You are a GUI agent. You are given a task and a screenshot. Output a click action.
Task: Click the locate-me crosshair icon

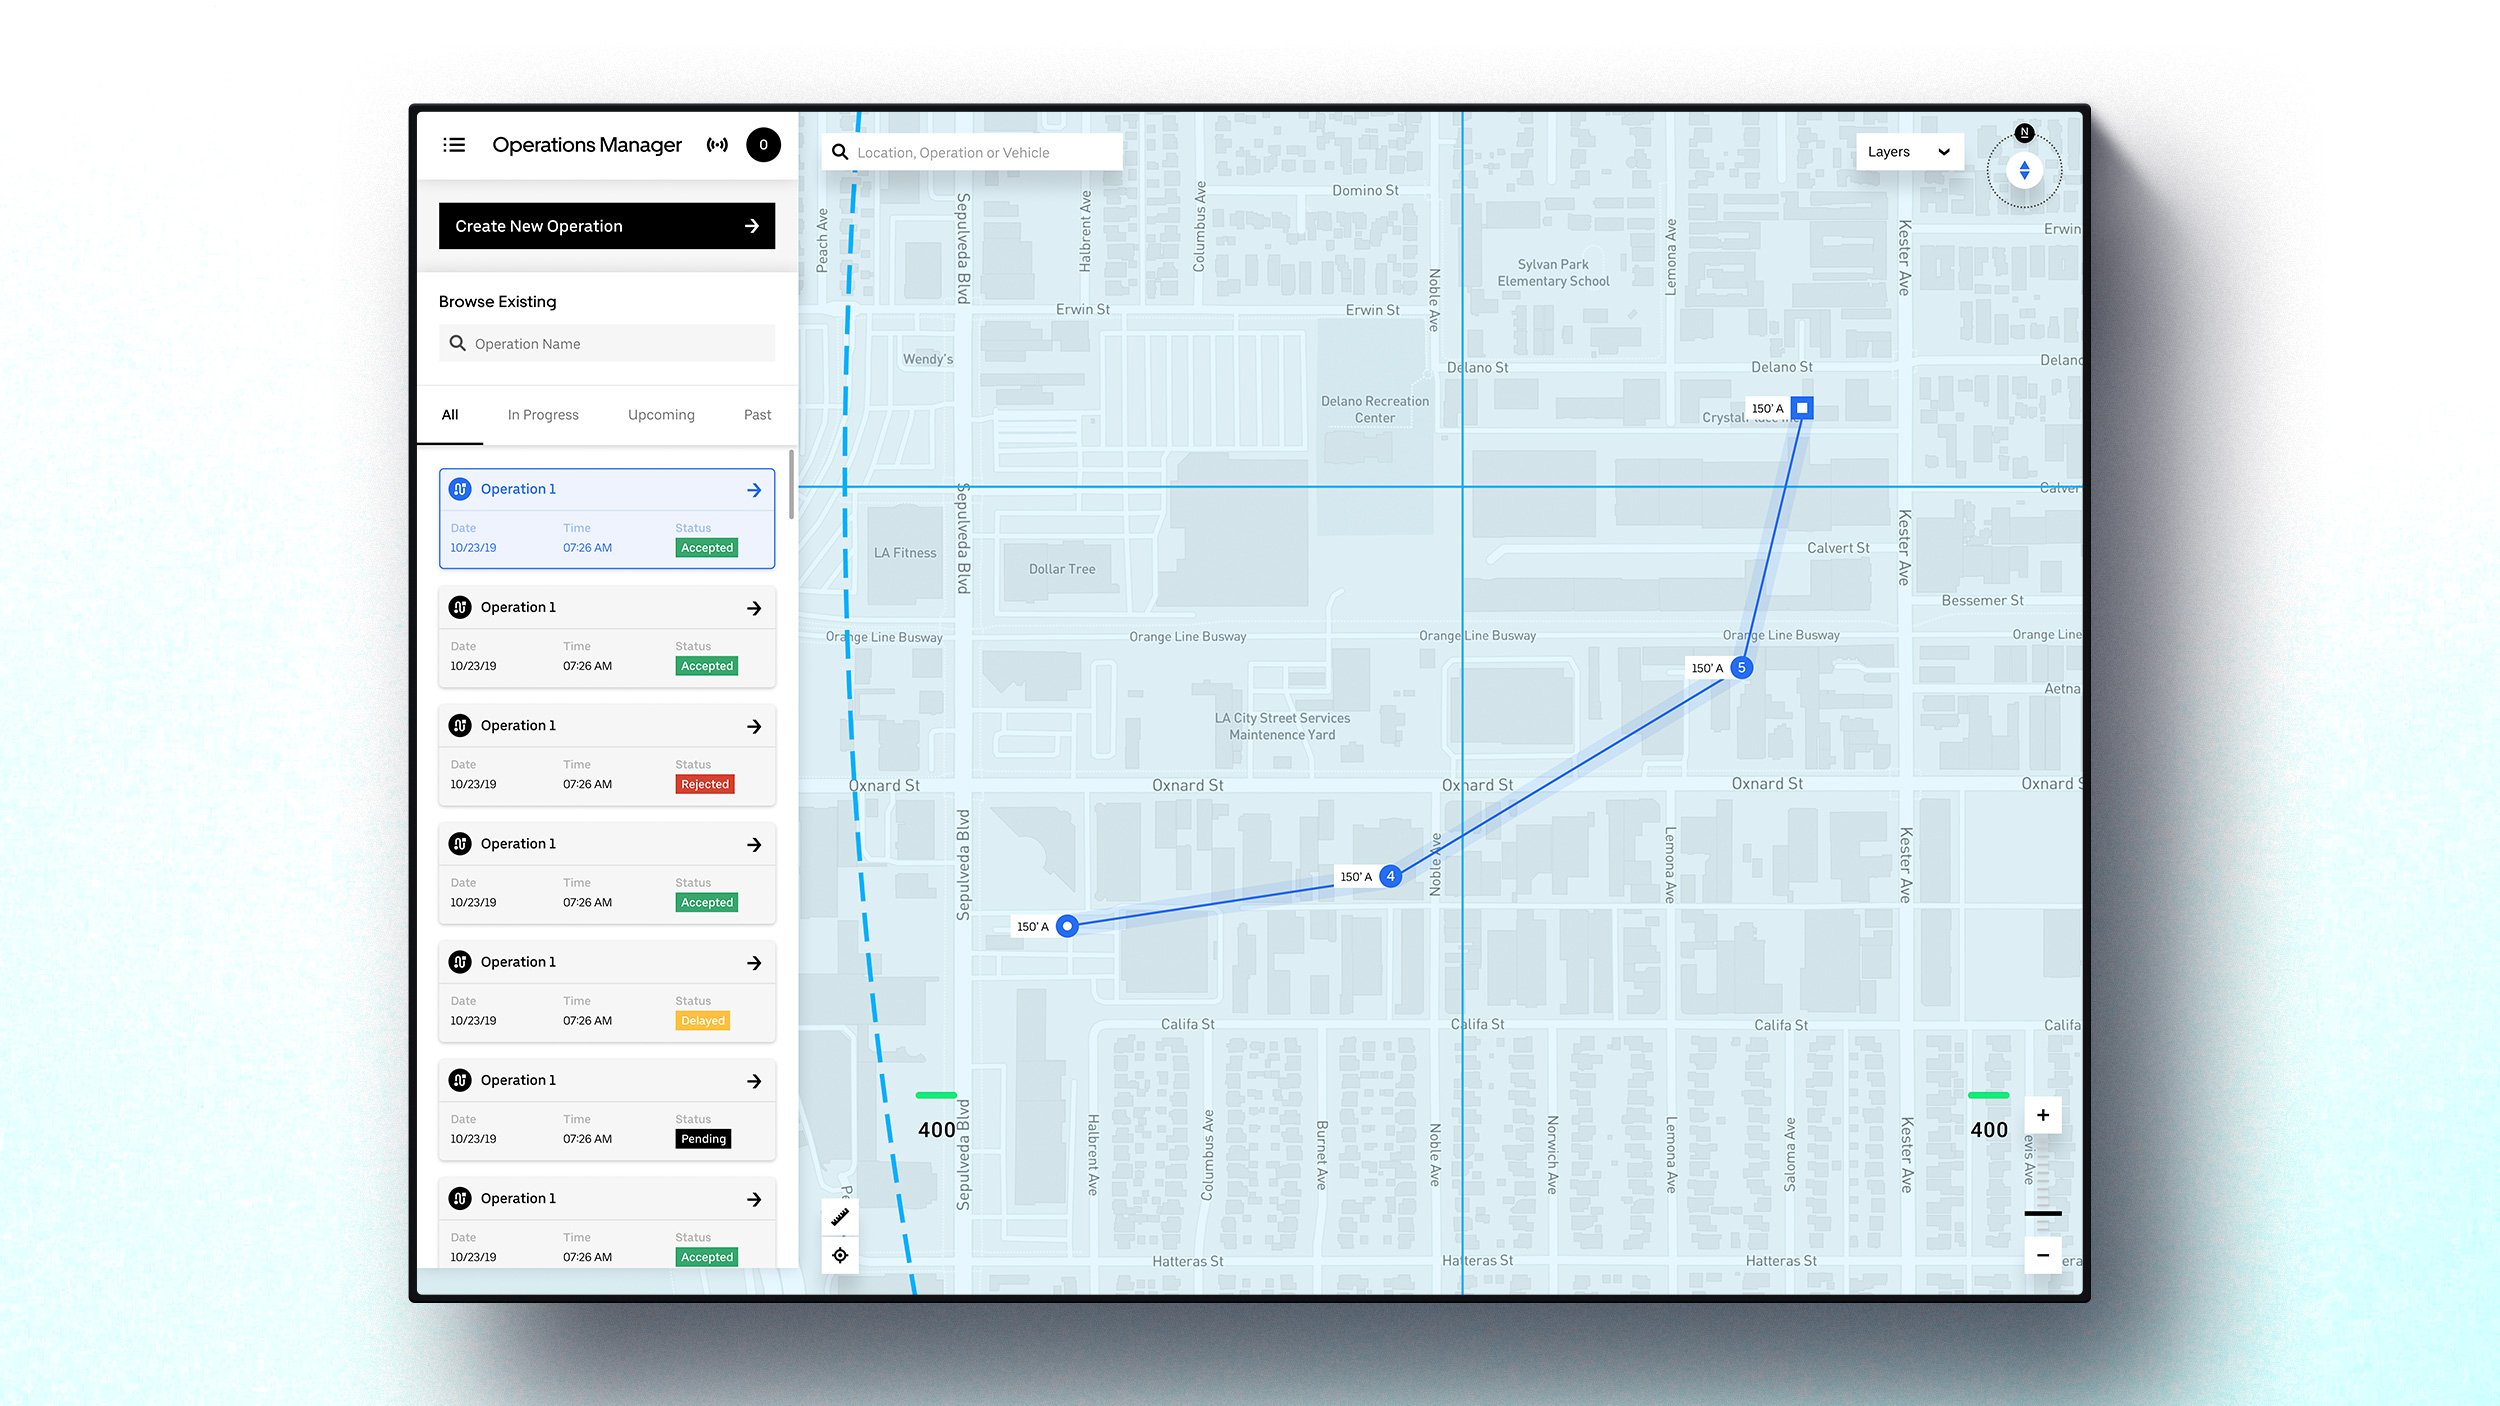click(840, 1255)
